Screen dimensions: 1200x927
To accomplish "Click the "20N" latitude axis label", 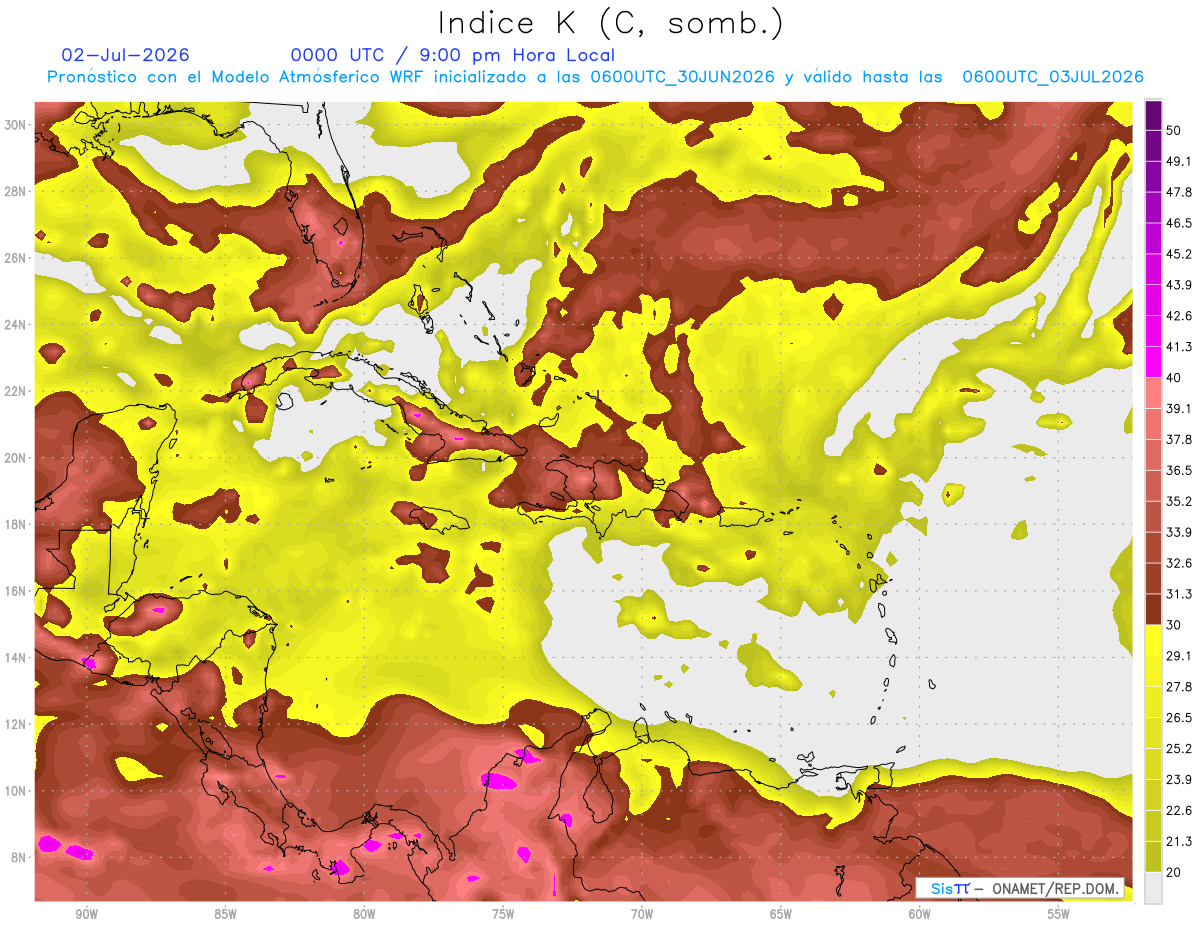I will 15,458.
